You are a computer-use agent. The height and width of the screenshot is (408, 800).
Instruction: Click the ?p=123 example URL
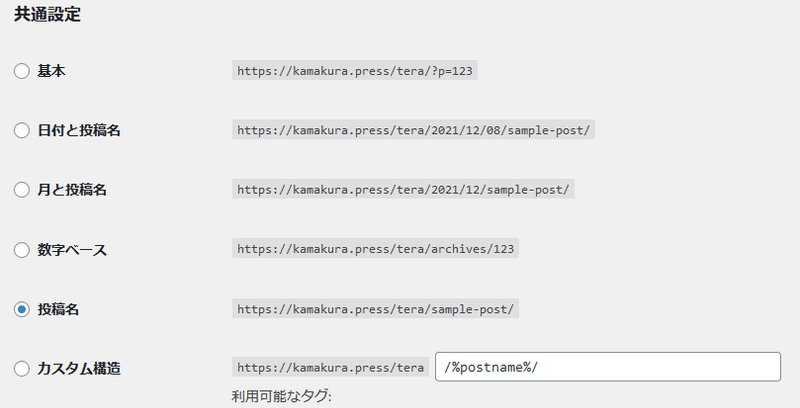click(x=355, y=70)
